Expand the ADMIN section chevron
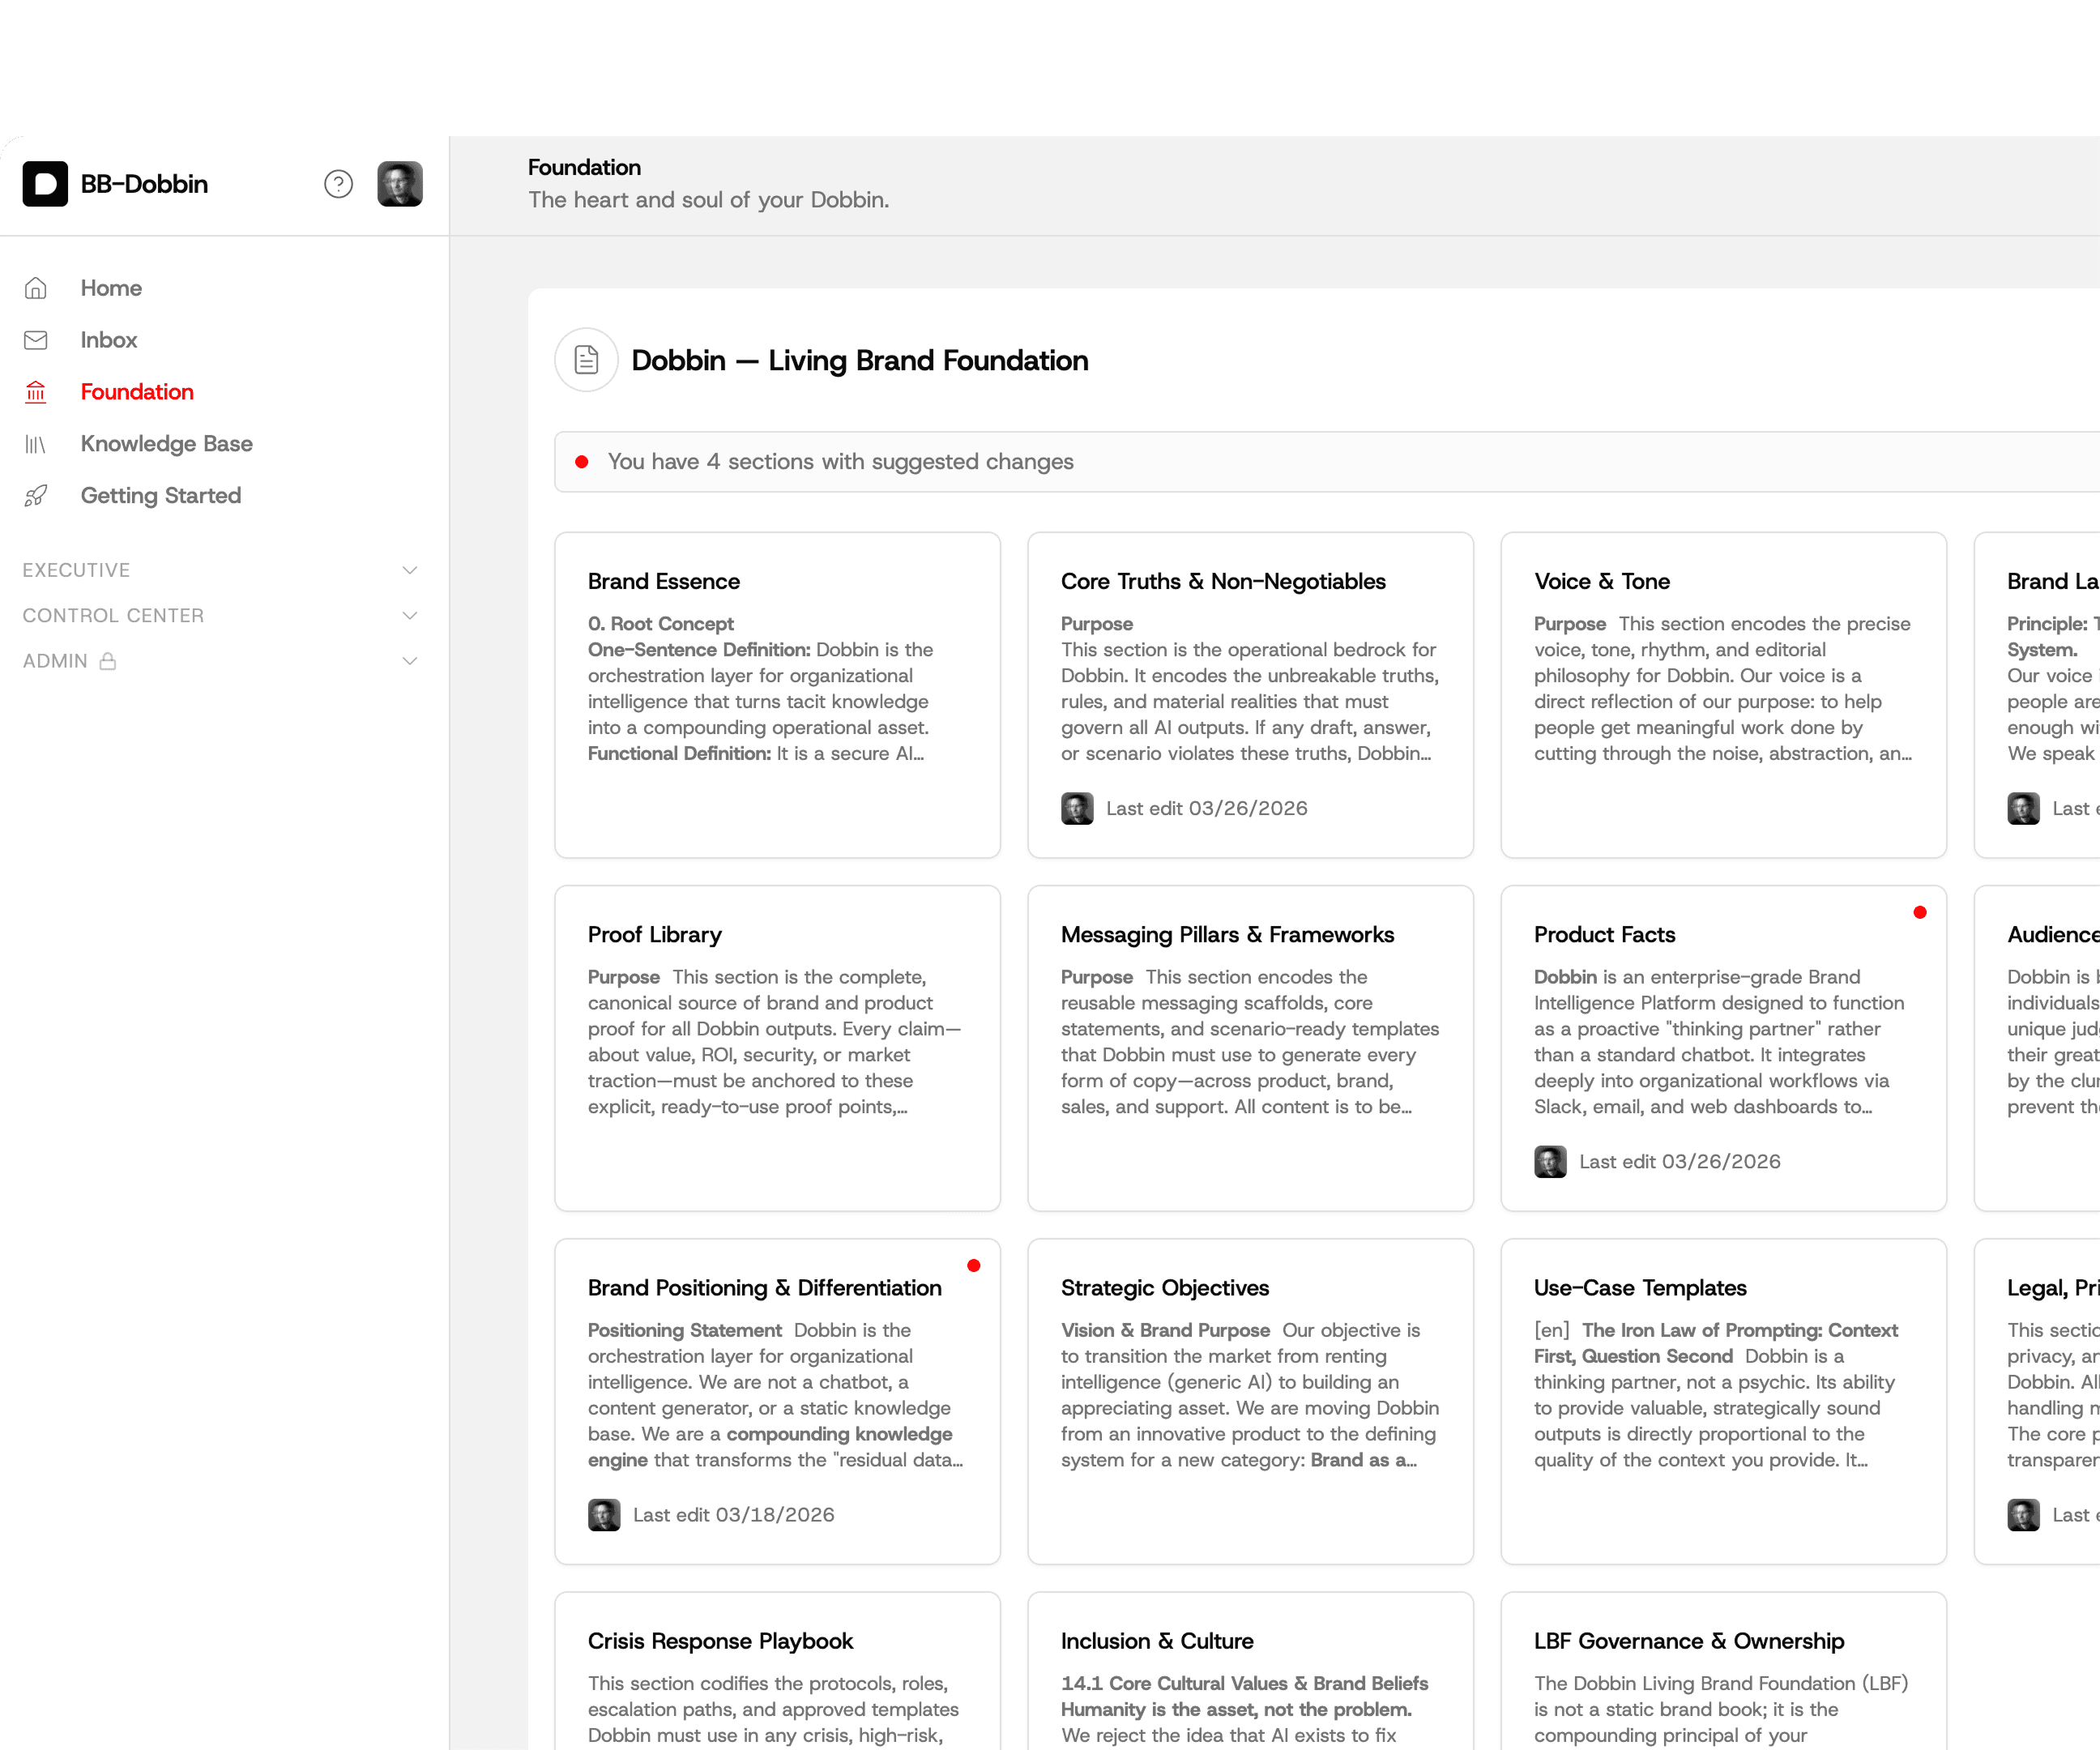2100x1750 pixels. 409,661
